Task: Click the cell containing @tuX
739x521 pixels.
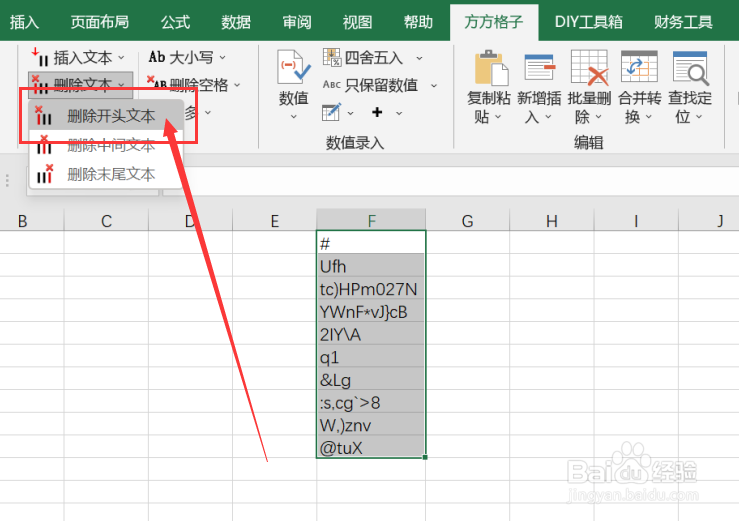Action: point(371,447)
